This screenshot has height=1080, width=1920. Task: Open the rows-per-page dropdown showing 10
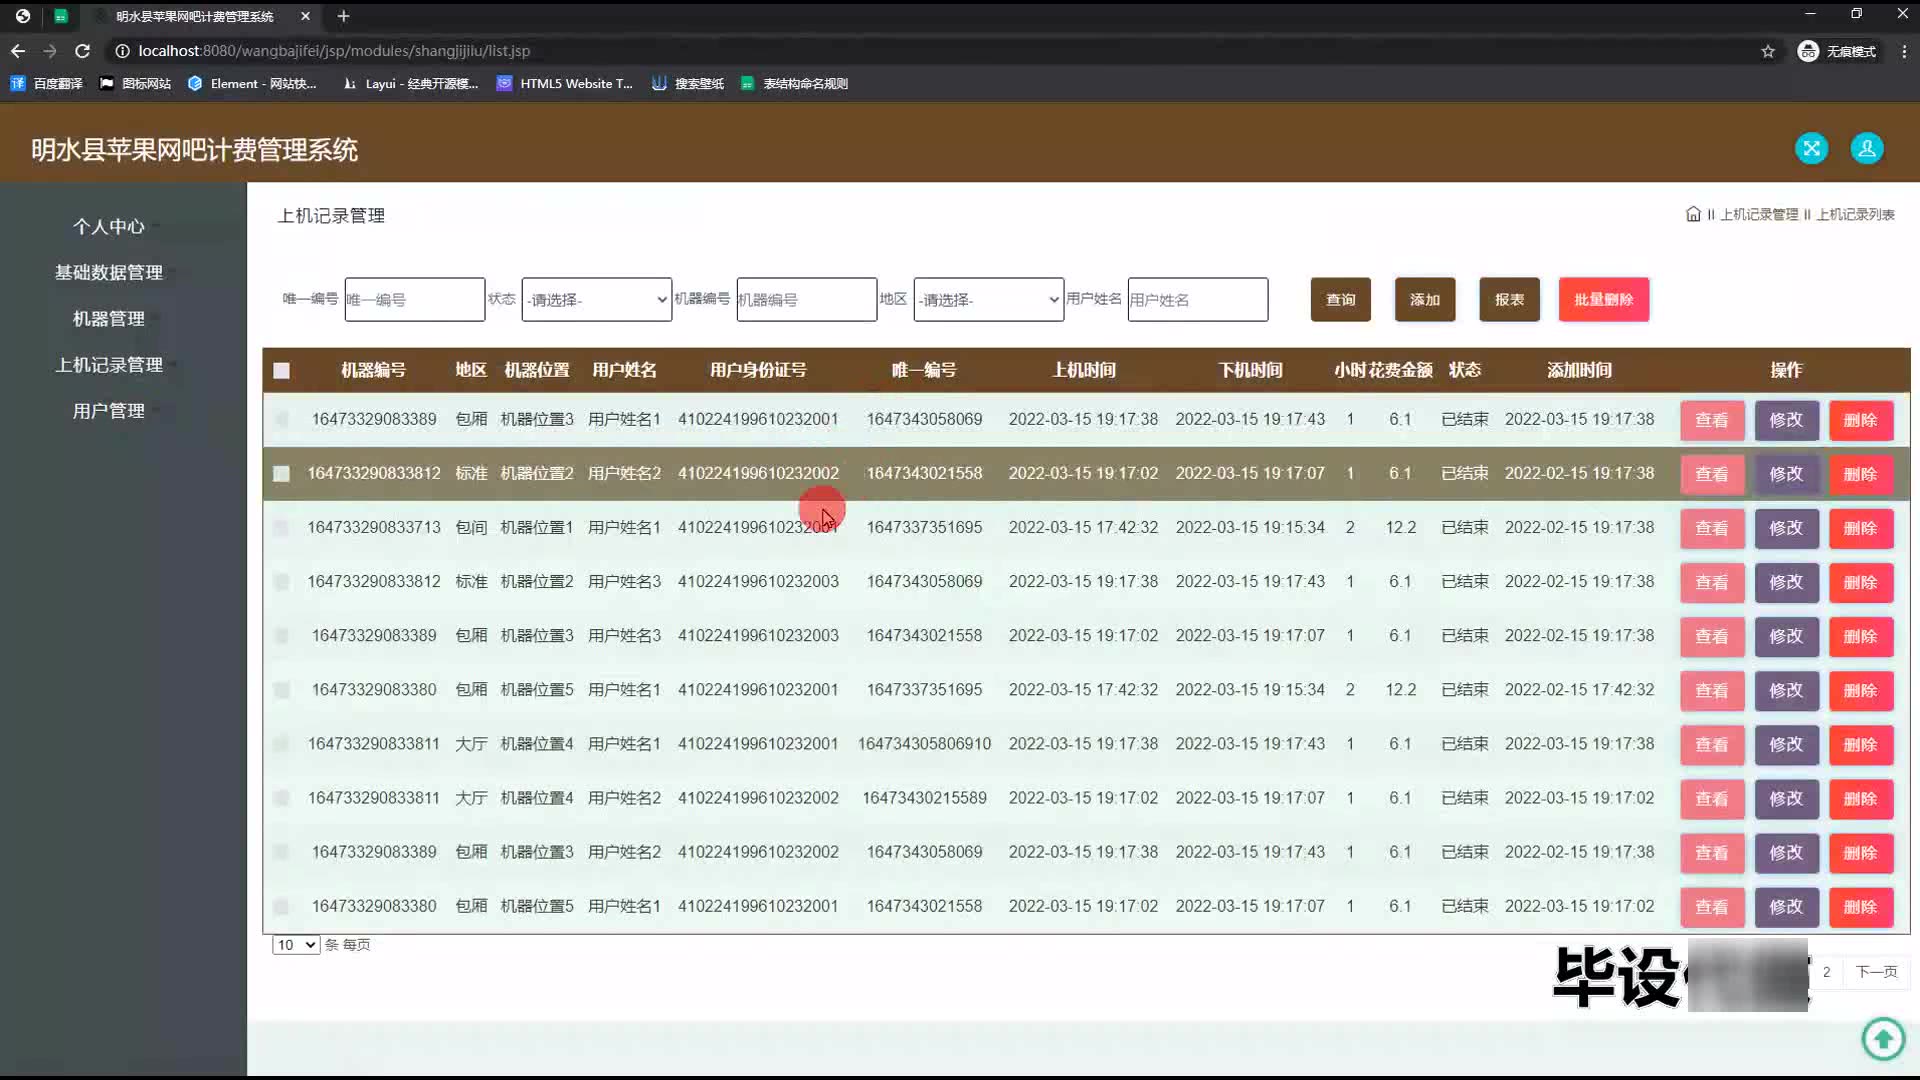[296, 945]
